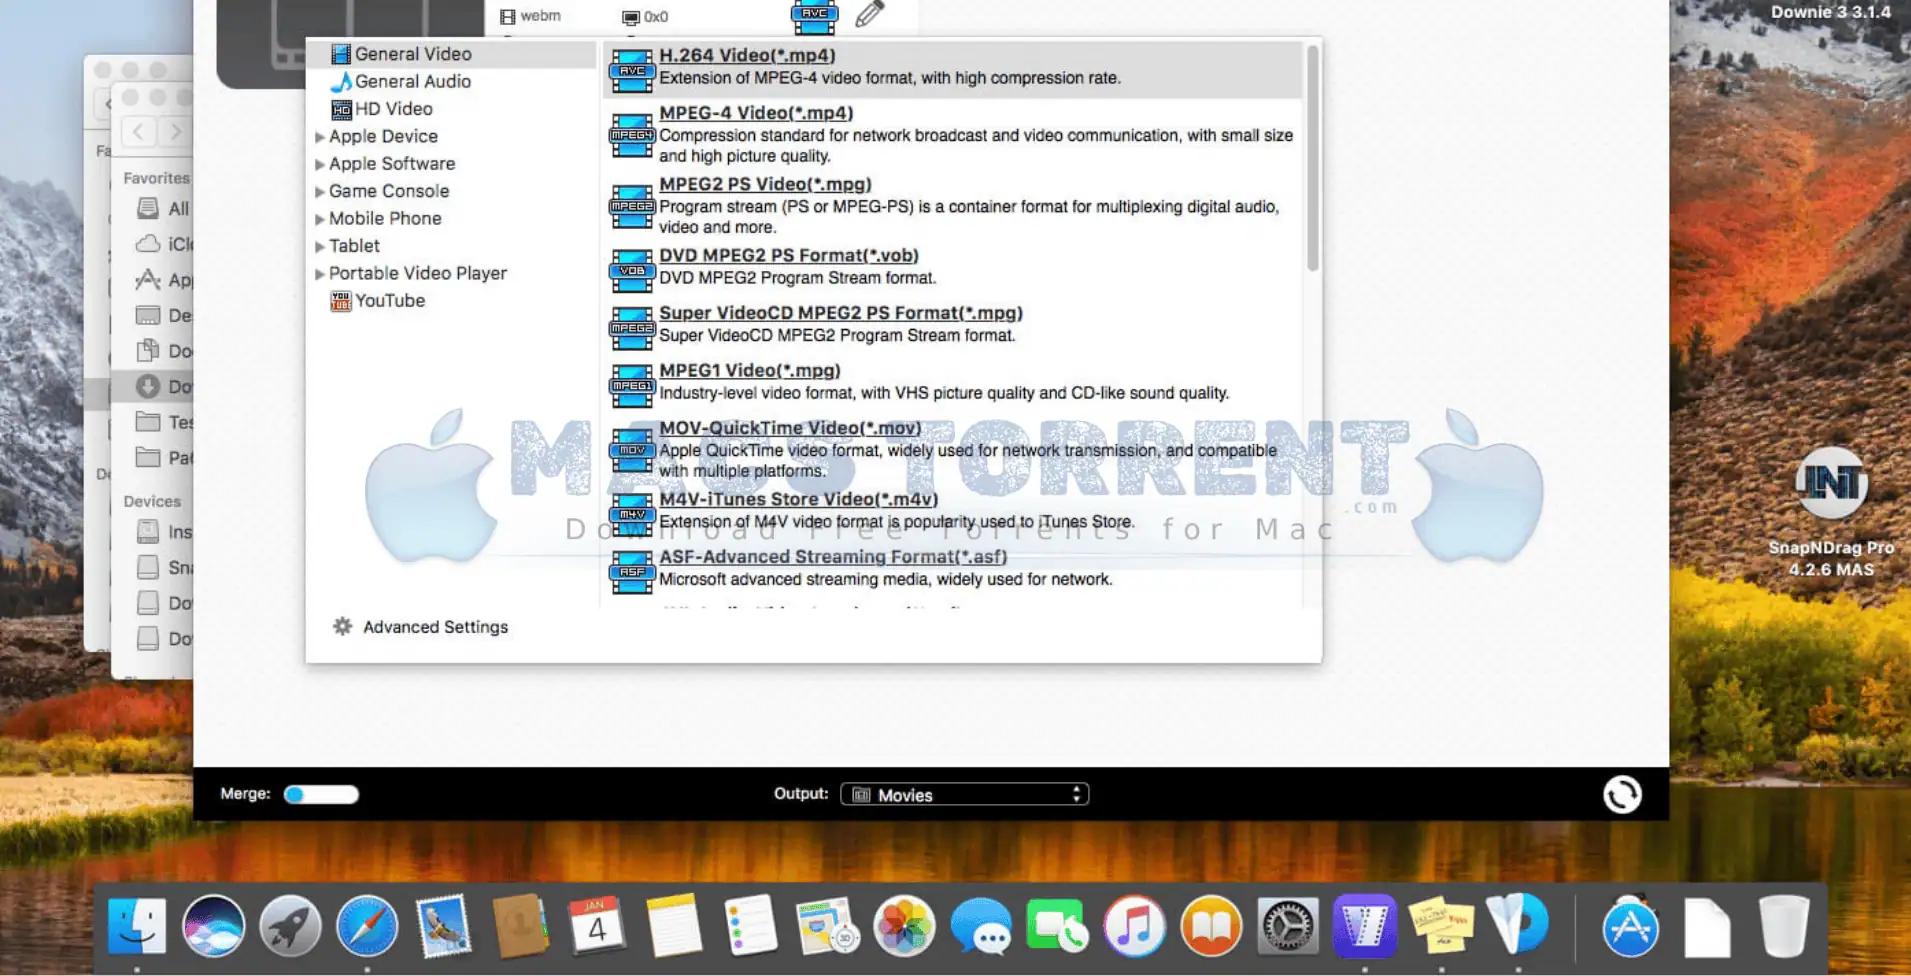The width and height of the screenshot is (1911, 976).
Task: Open Launchpad from the dock
Action: 290,926
